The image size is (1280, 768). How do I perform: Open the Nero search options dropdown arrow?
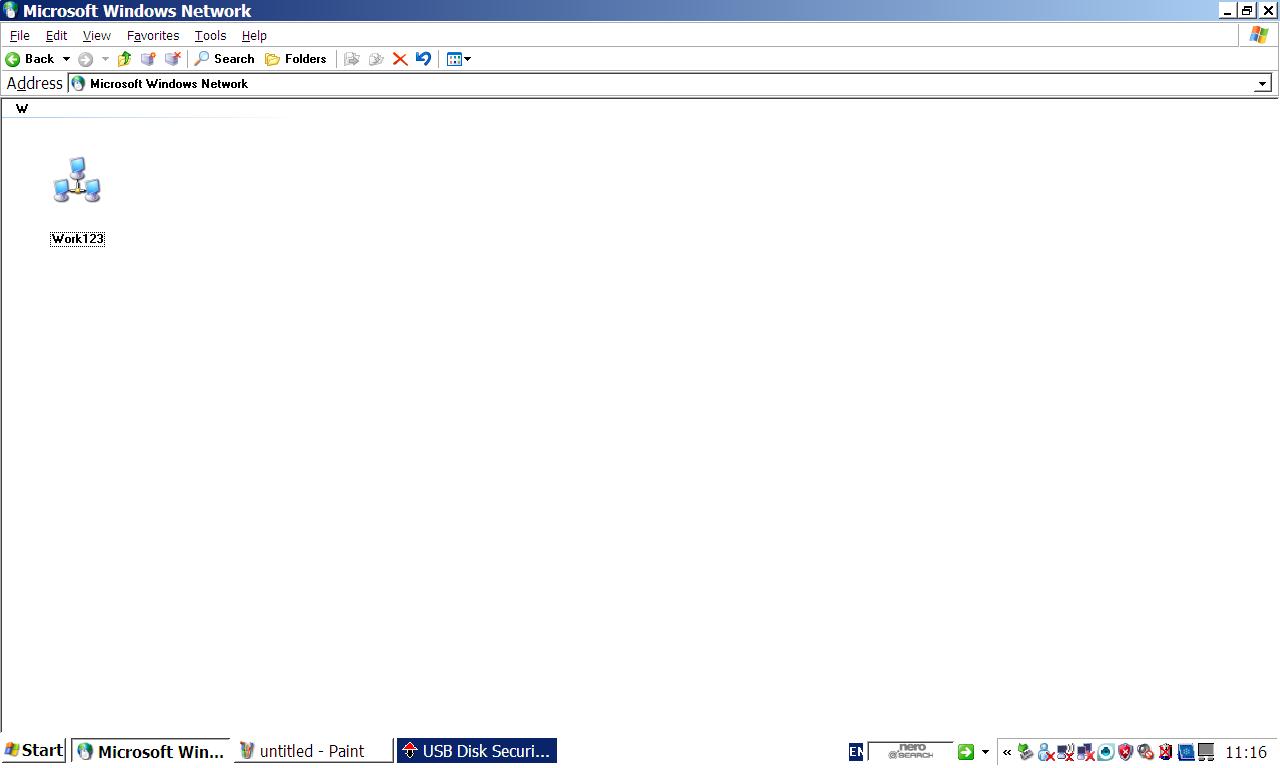[x=985, y=752]
